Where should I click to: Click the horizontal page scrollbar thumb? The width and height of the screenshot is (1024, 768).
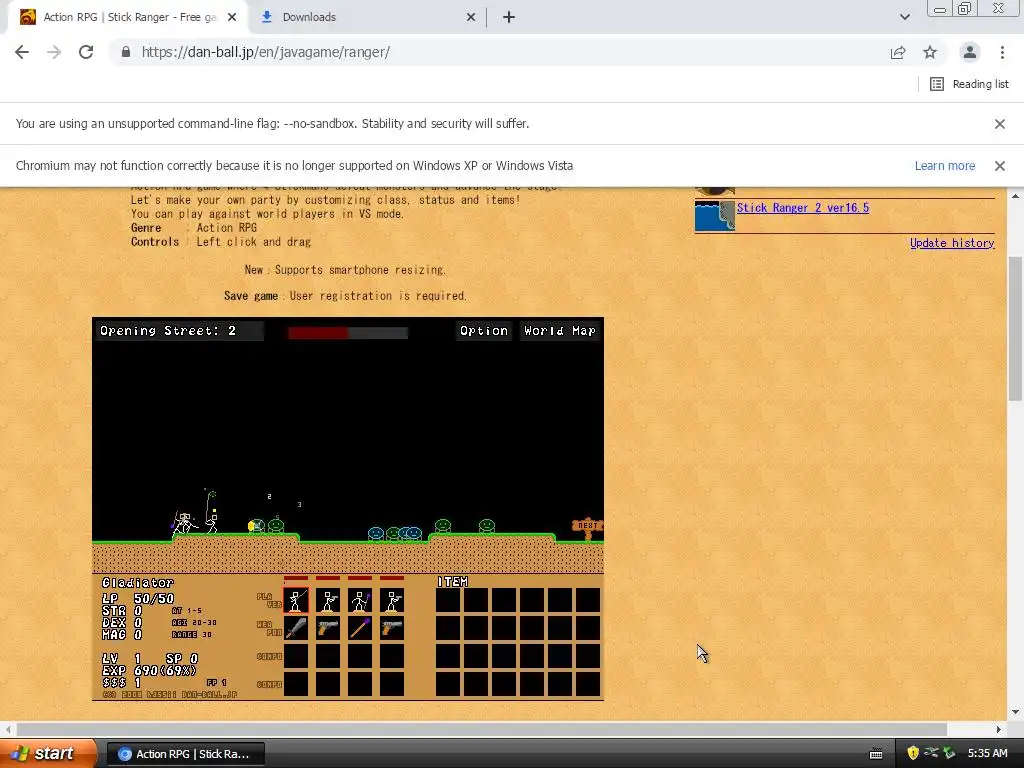click(x=482, y=729)
